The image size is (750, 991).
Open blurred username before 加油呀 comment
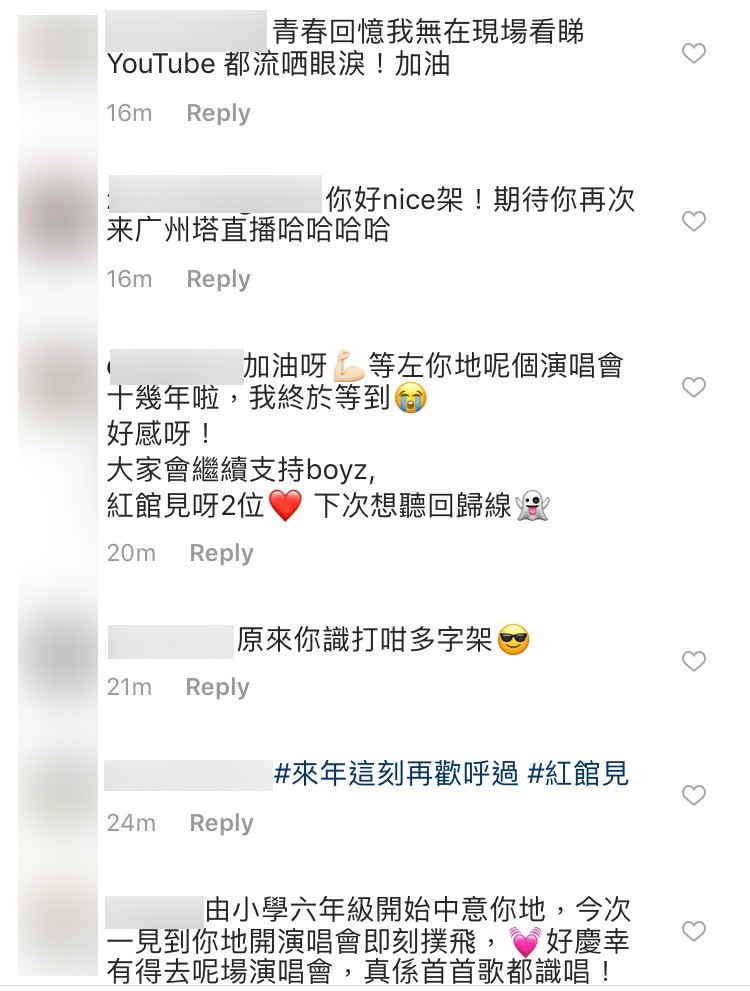(x=176, y=366)
